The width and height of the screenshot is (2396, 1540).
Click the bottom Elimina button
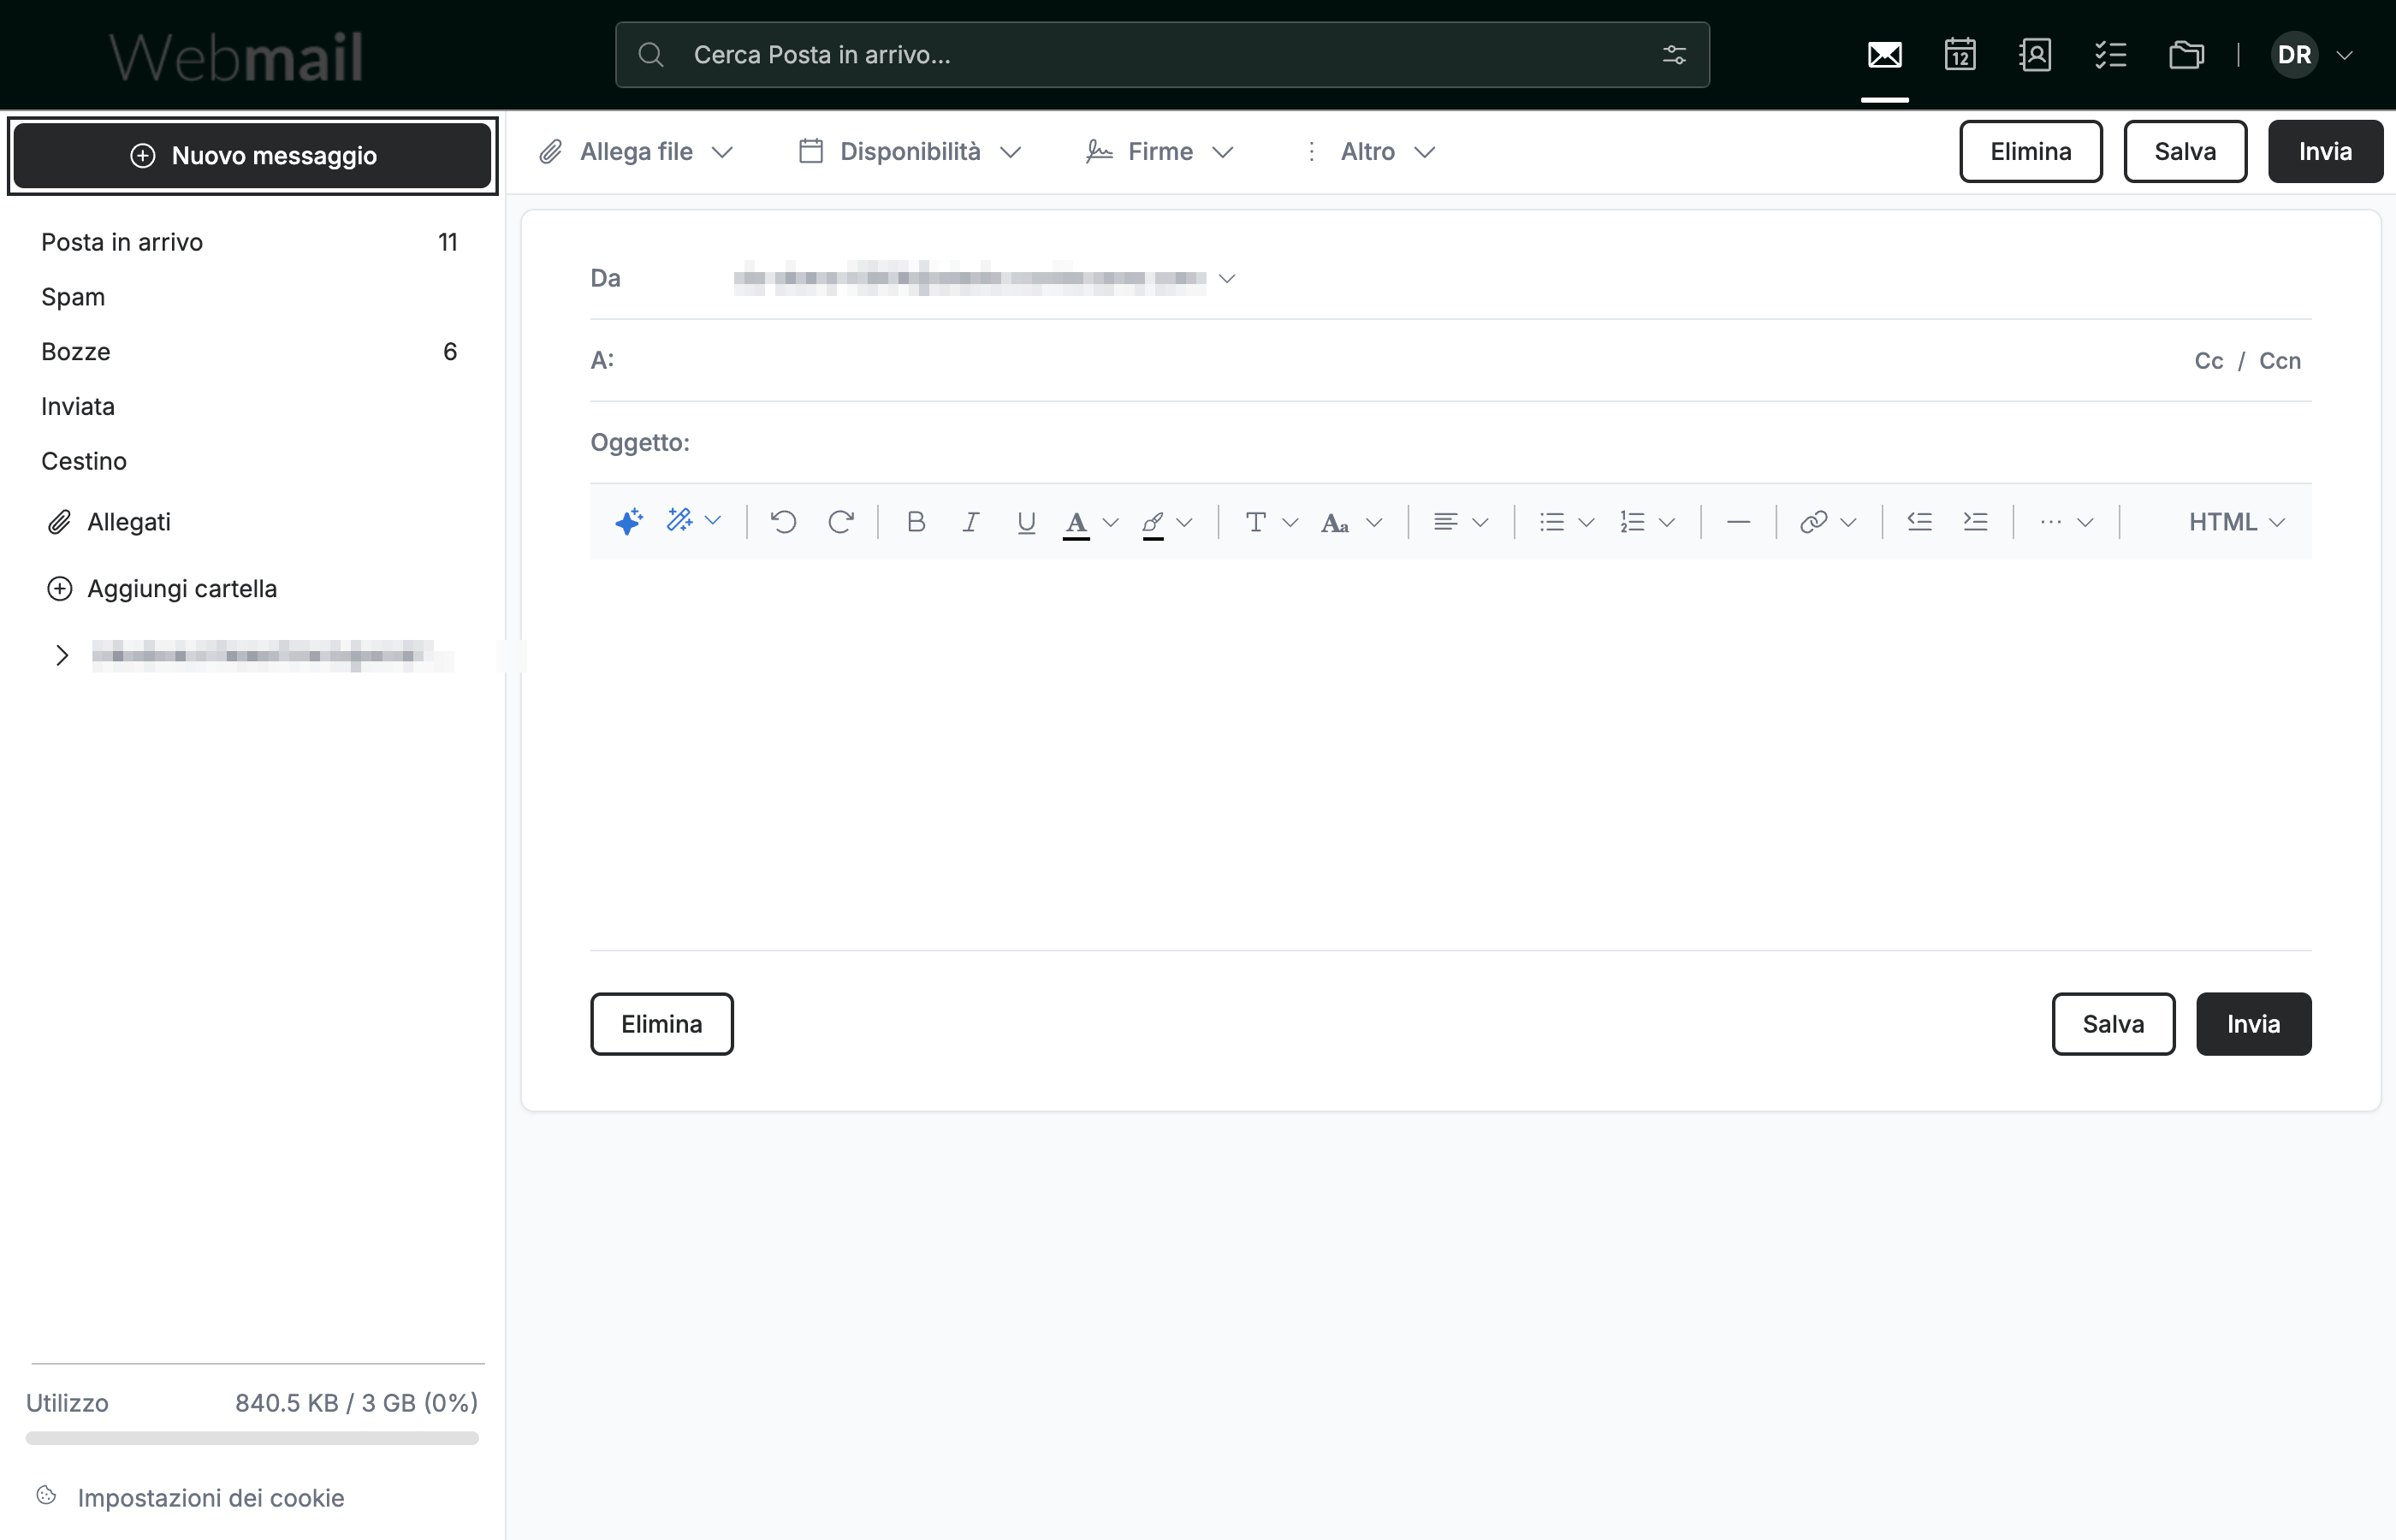point(661,1023)
